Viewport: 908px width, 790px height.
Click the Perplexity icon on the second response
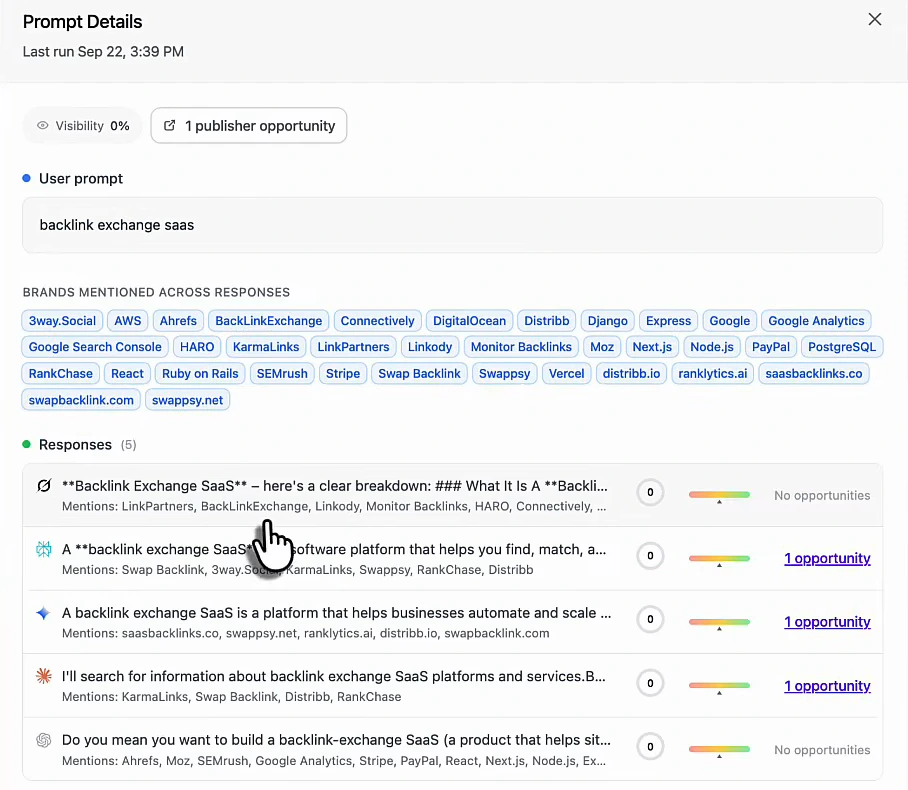(44, 549)
